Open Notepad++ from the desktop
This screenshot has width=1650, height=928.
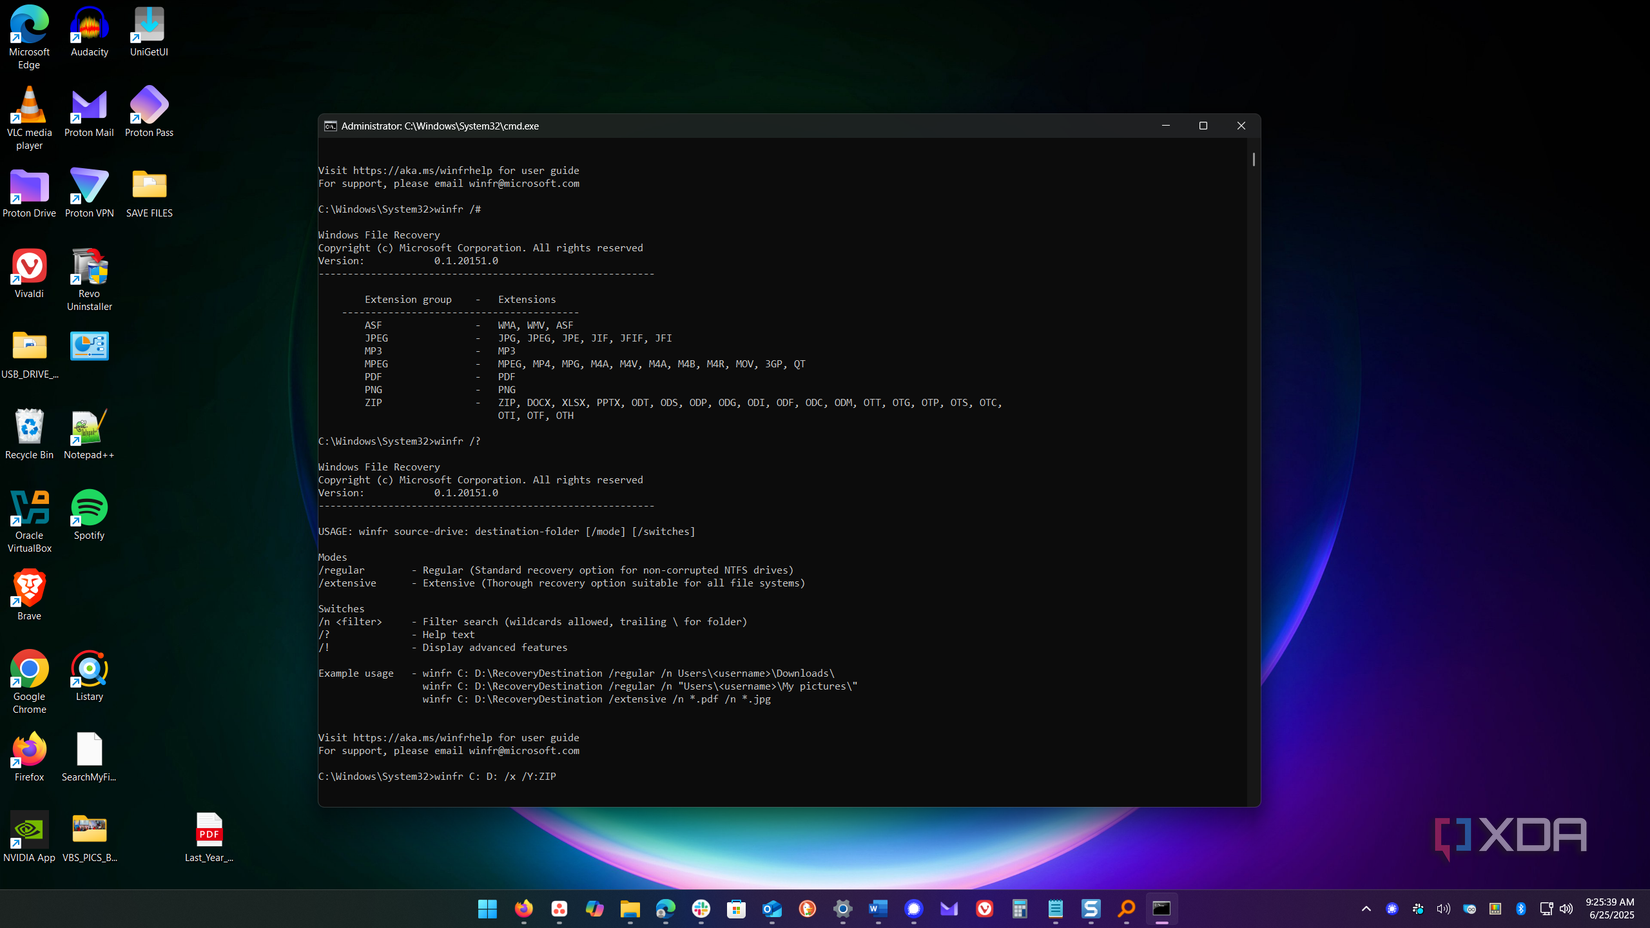click(x=88, y=428)
